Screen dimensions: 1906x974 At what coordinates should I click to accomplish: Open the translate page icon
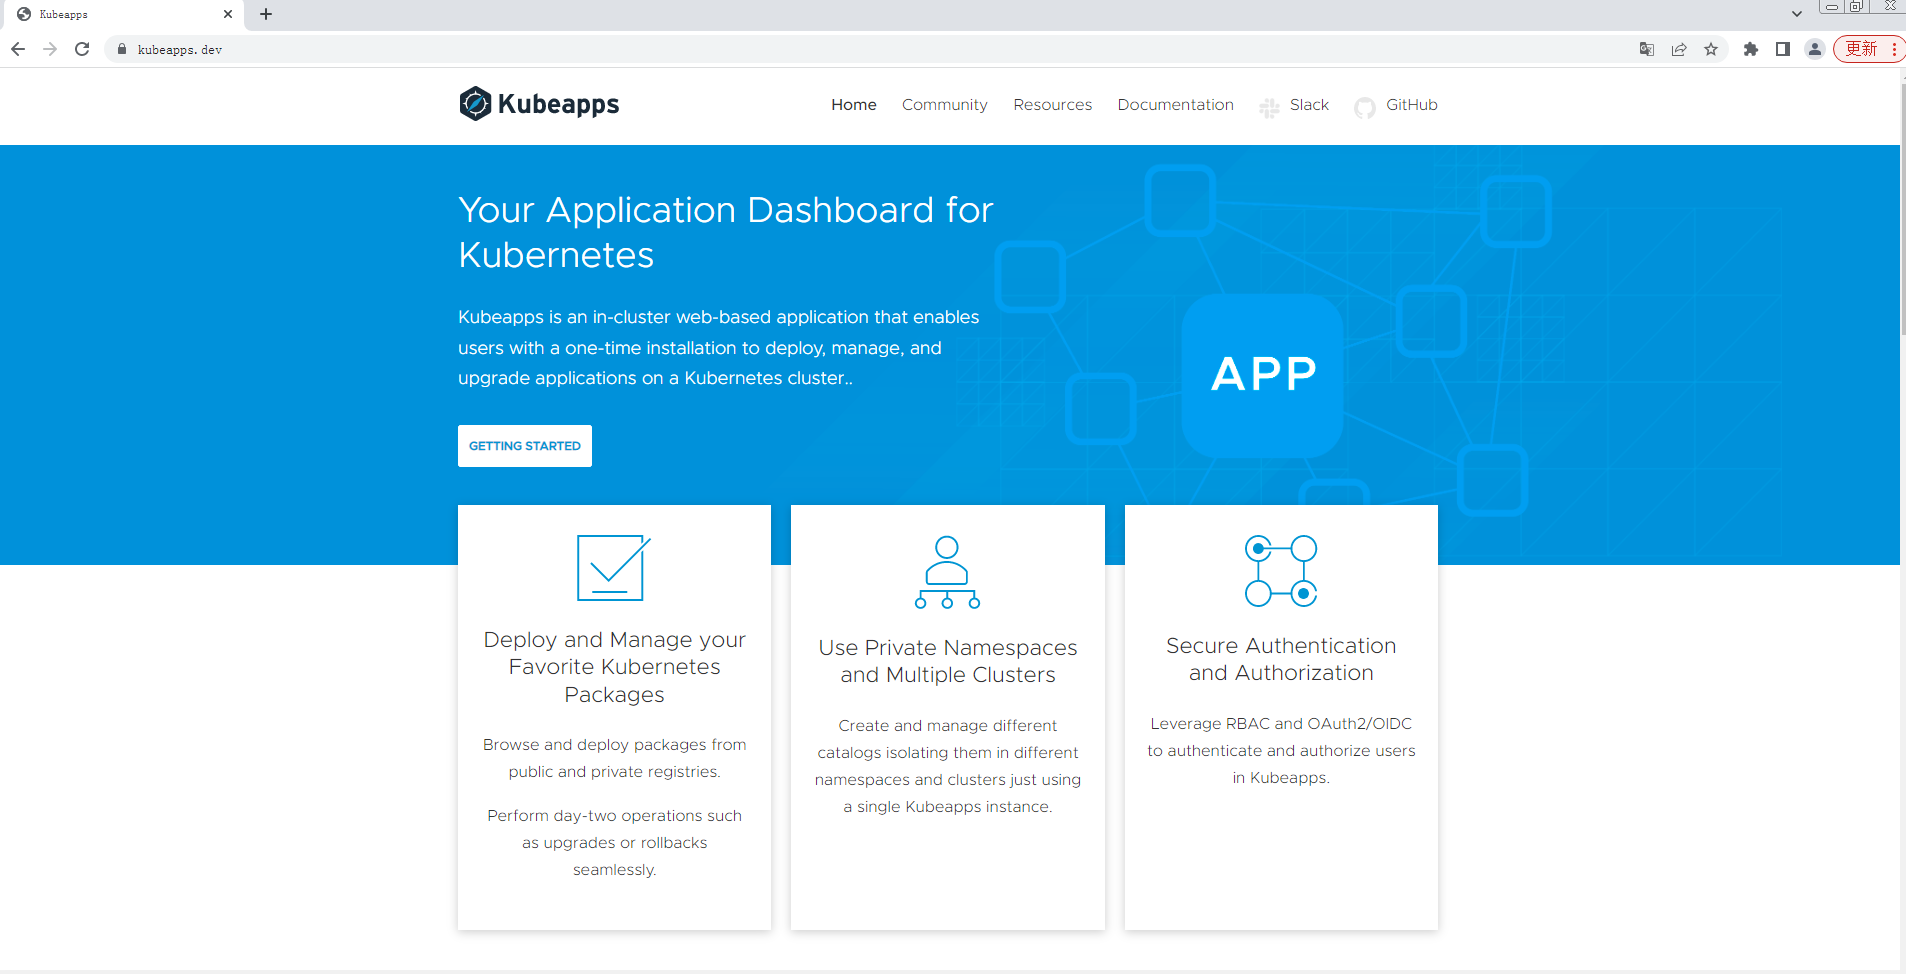point(1647,49)
